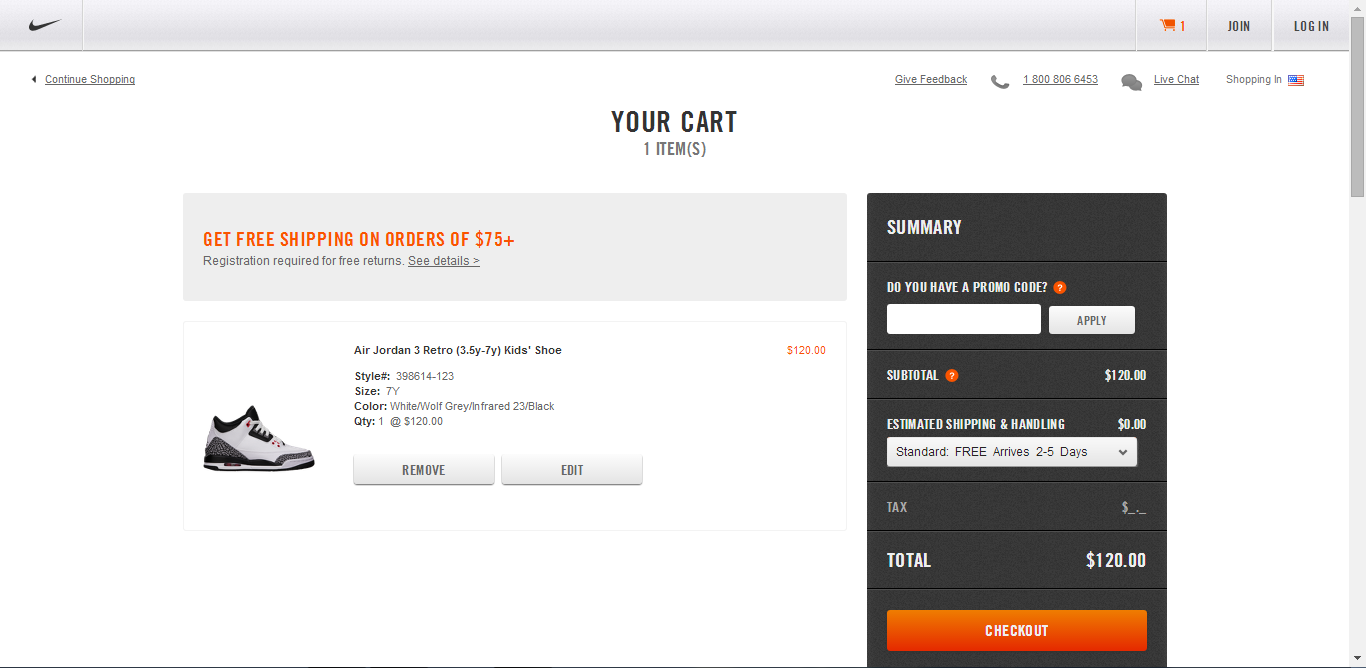Click the See details free shipping link

click(x=444, y=261)
